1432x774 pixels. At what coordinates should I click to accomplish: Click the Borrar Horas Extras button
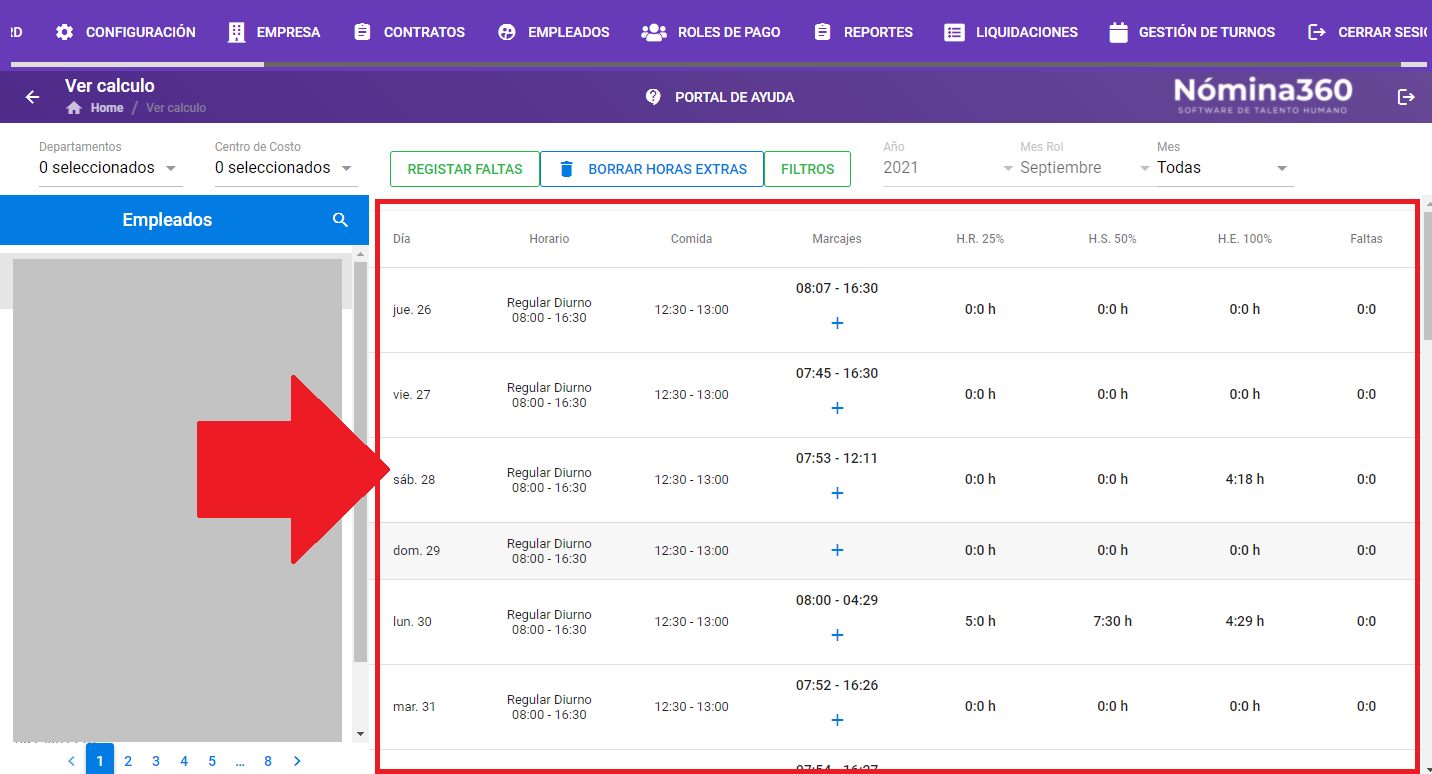point(652,169)
